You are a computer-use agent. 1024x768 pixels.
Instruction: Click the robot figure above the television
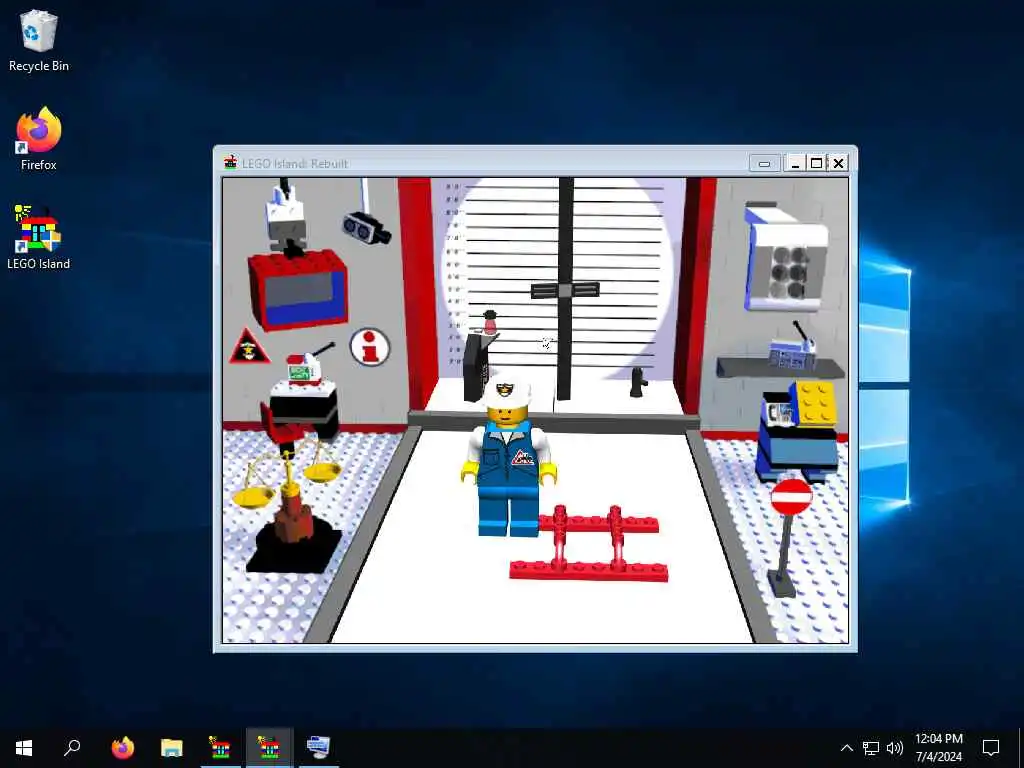[286, 217]
